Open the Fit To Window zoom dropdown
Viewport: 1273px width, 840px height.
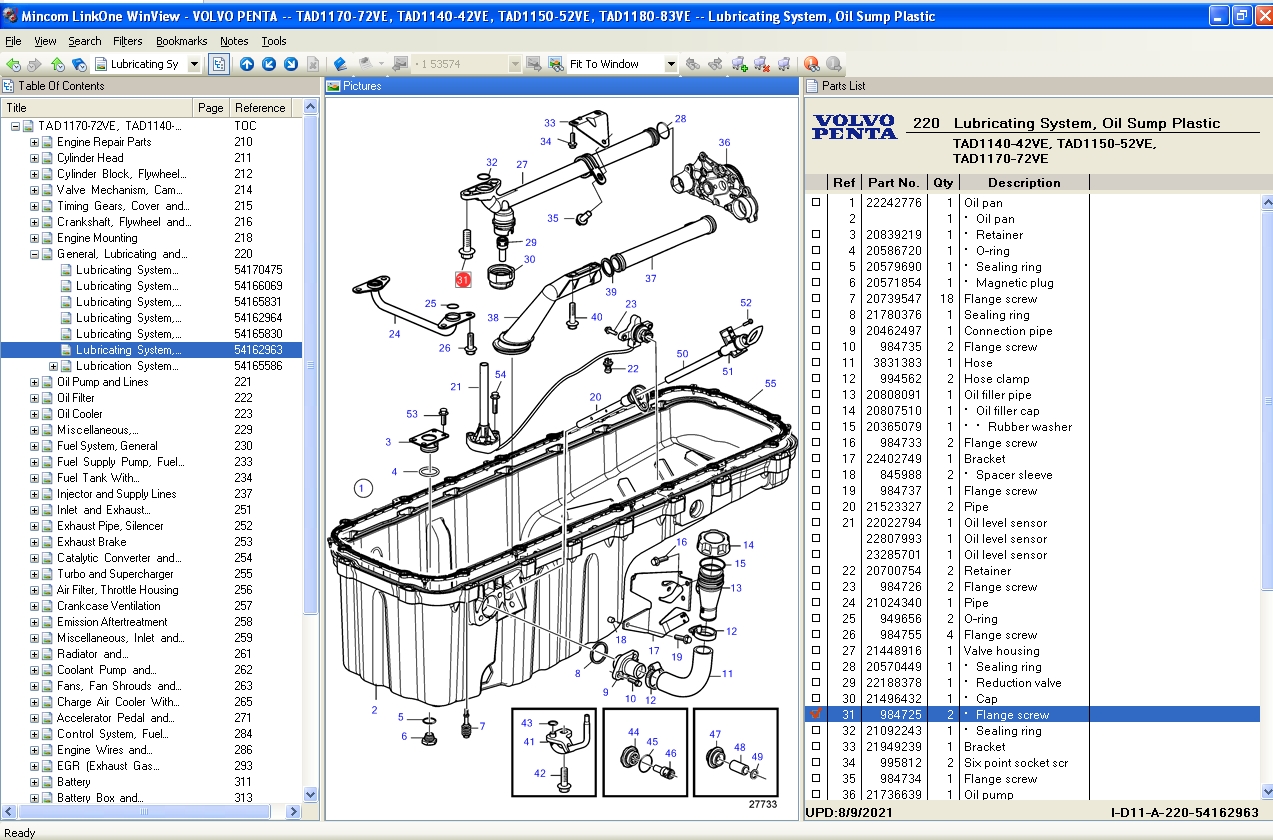[671, 64]
